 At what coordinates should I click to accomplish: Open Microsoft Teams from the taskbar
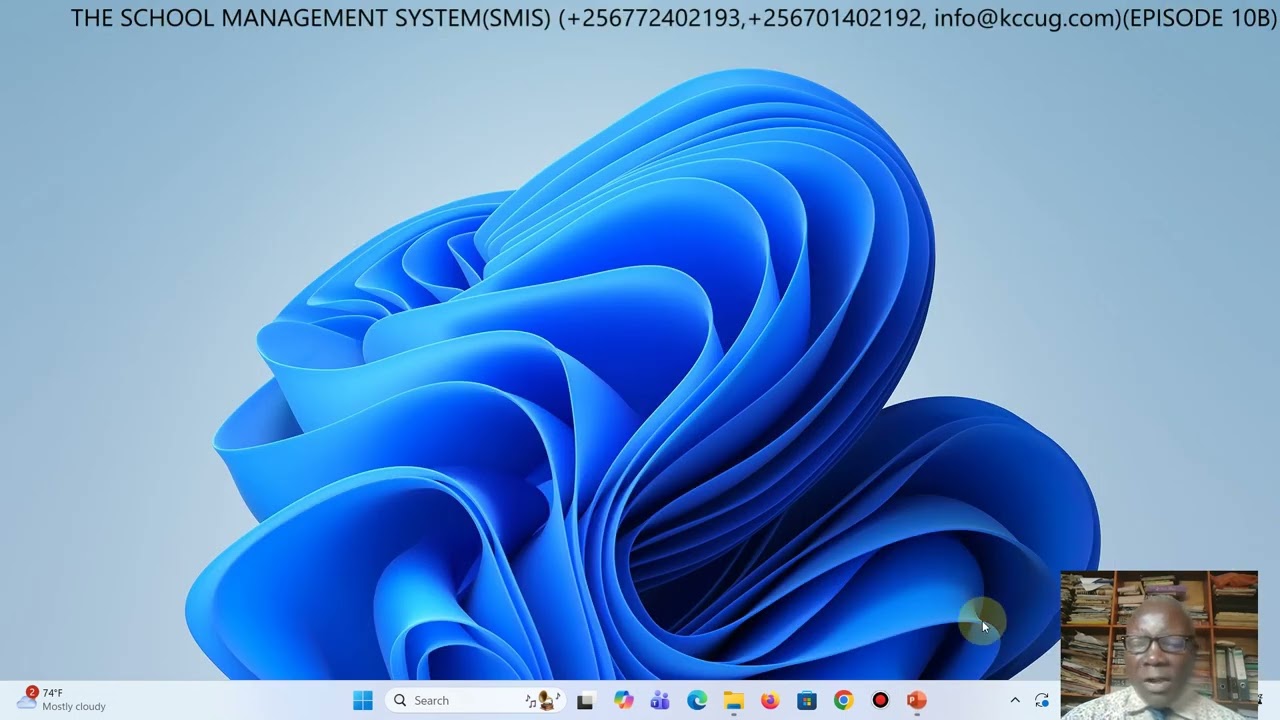click(660, 701)
